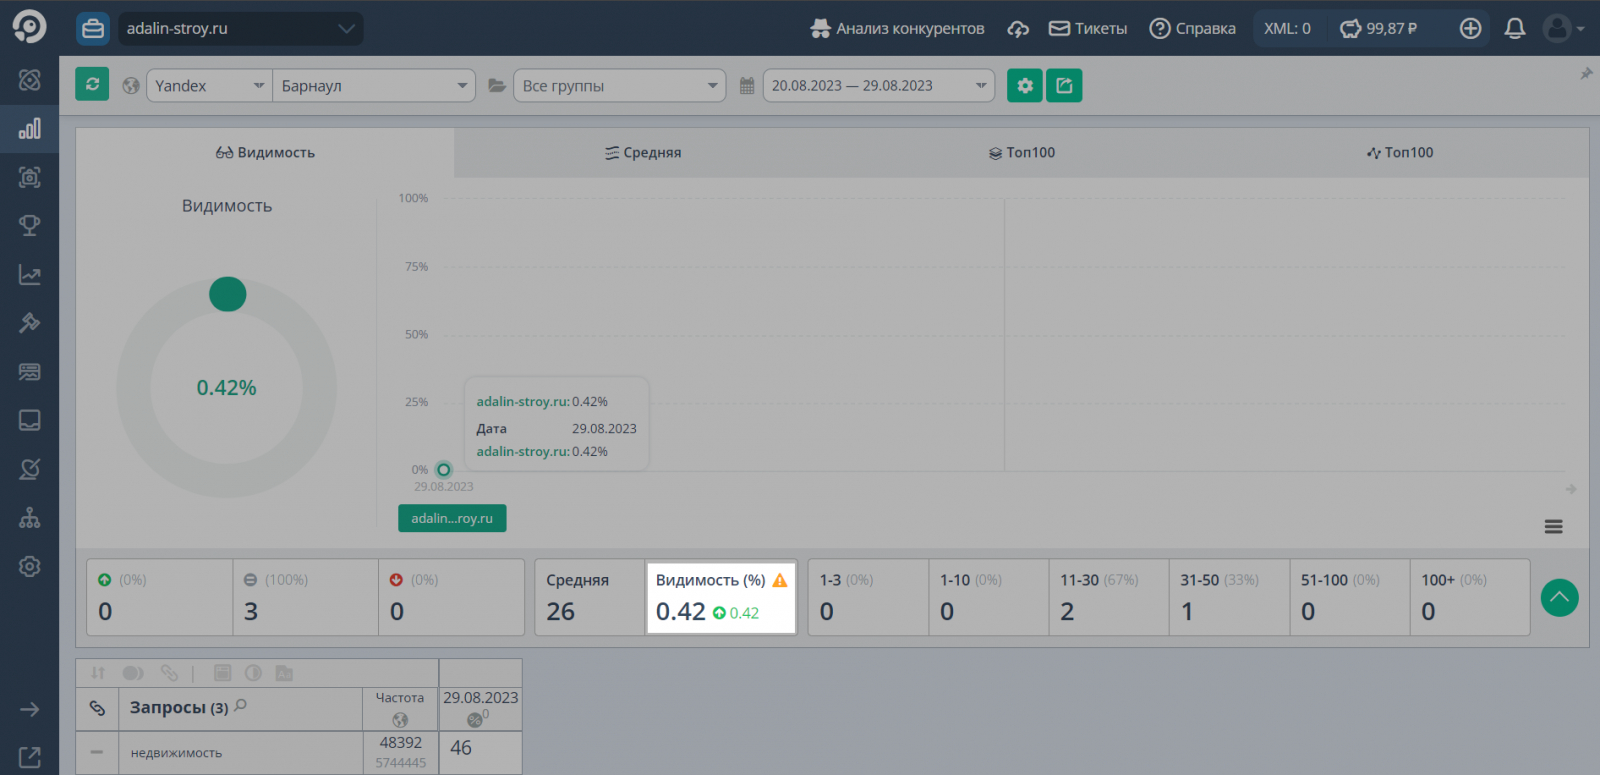Screen dimensions: 1600x775
Task: Open the user account menu
Action: 1563,28
